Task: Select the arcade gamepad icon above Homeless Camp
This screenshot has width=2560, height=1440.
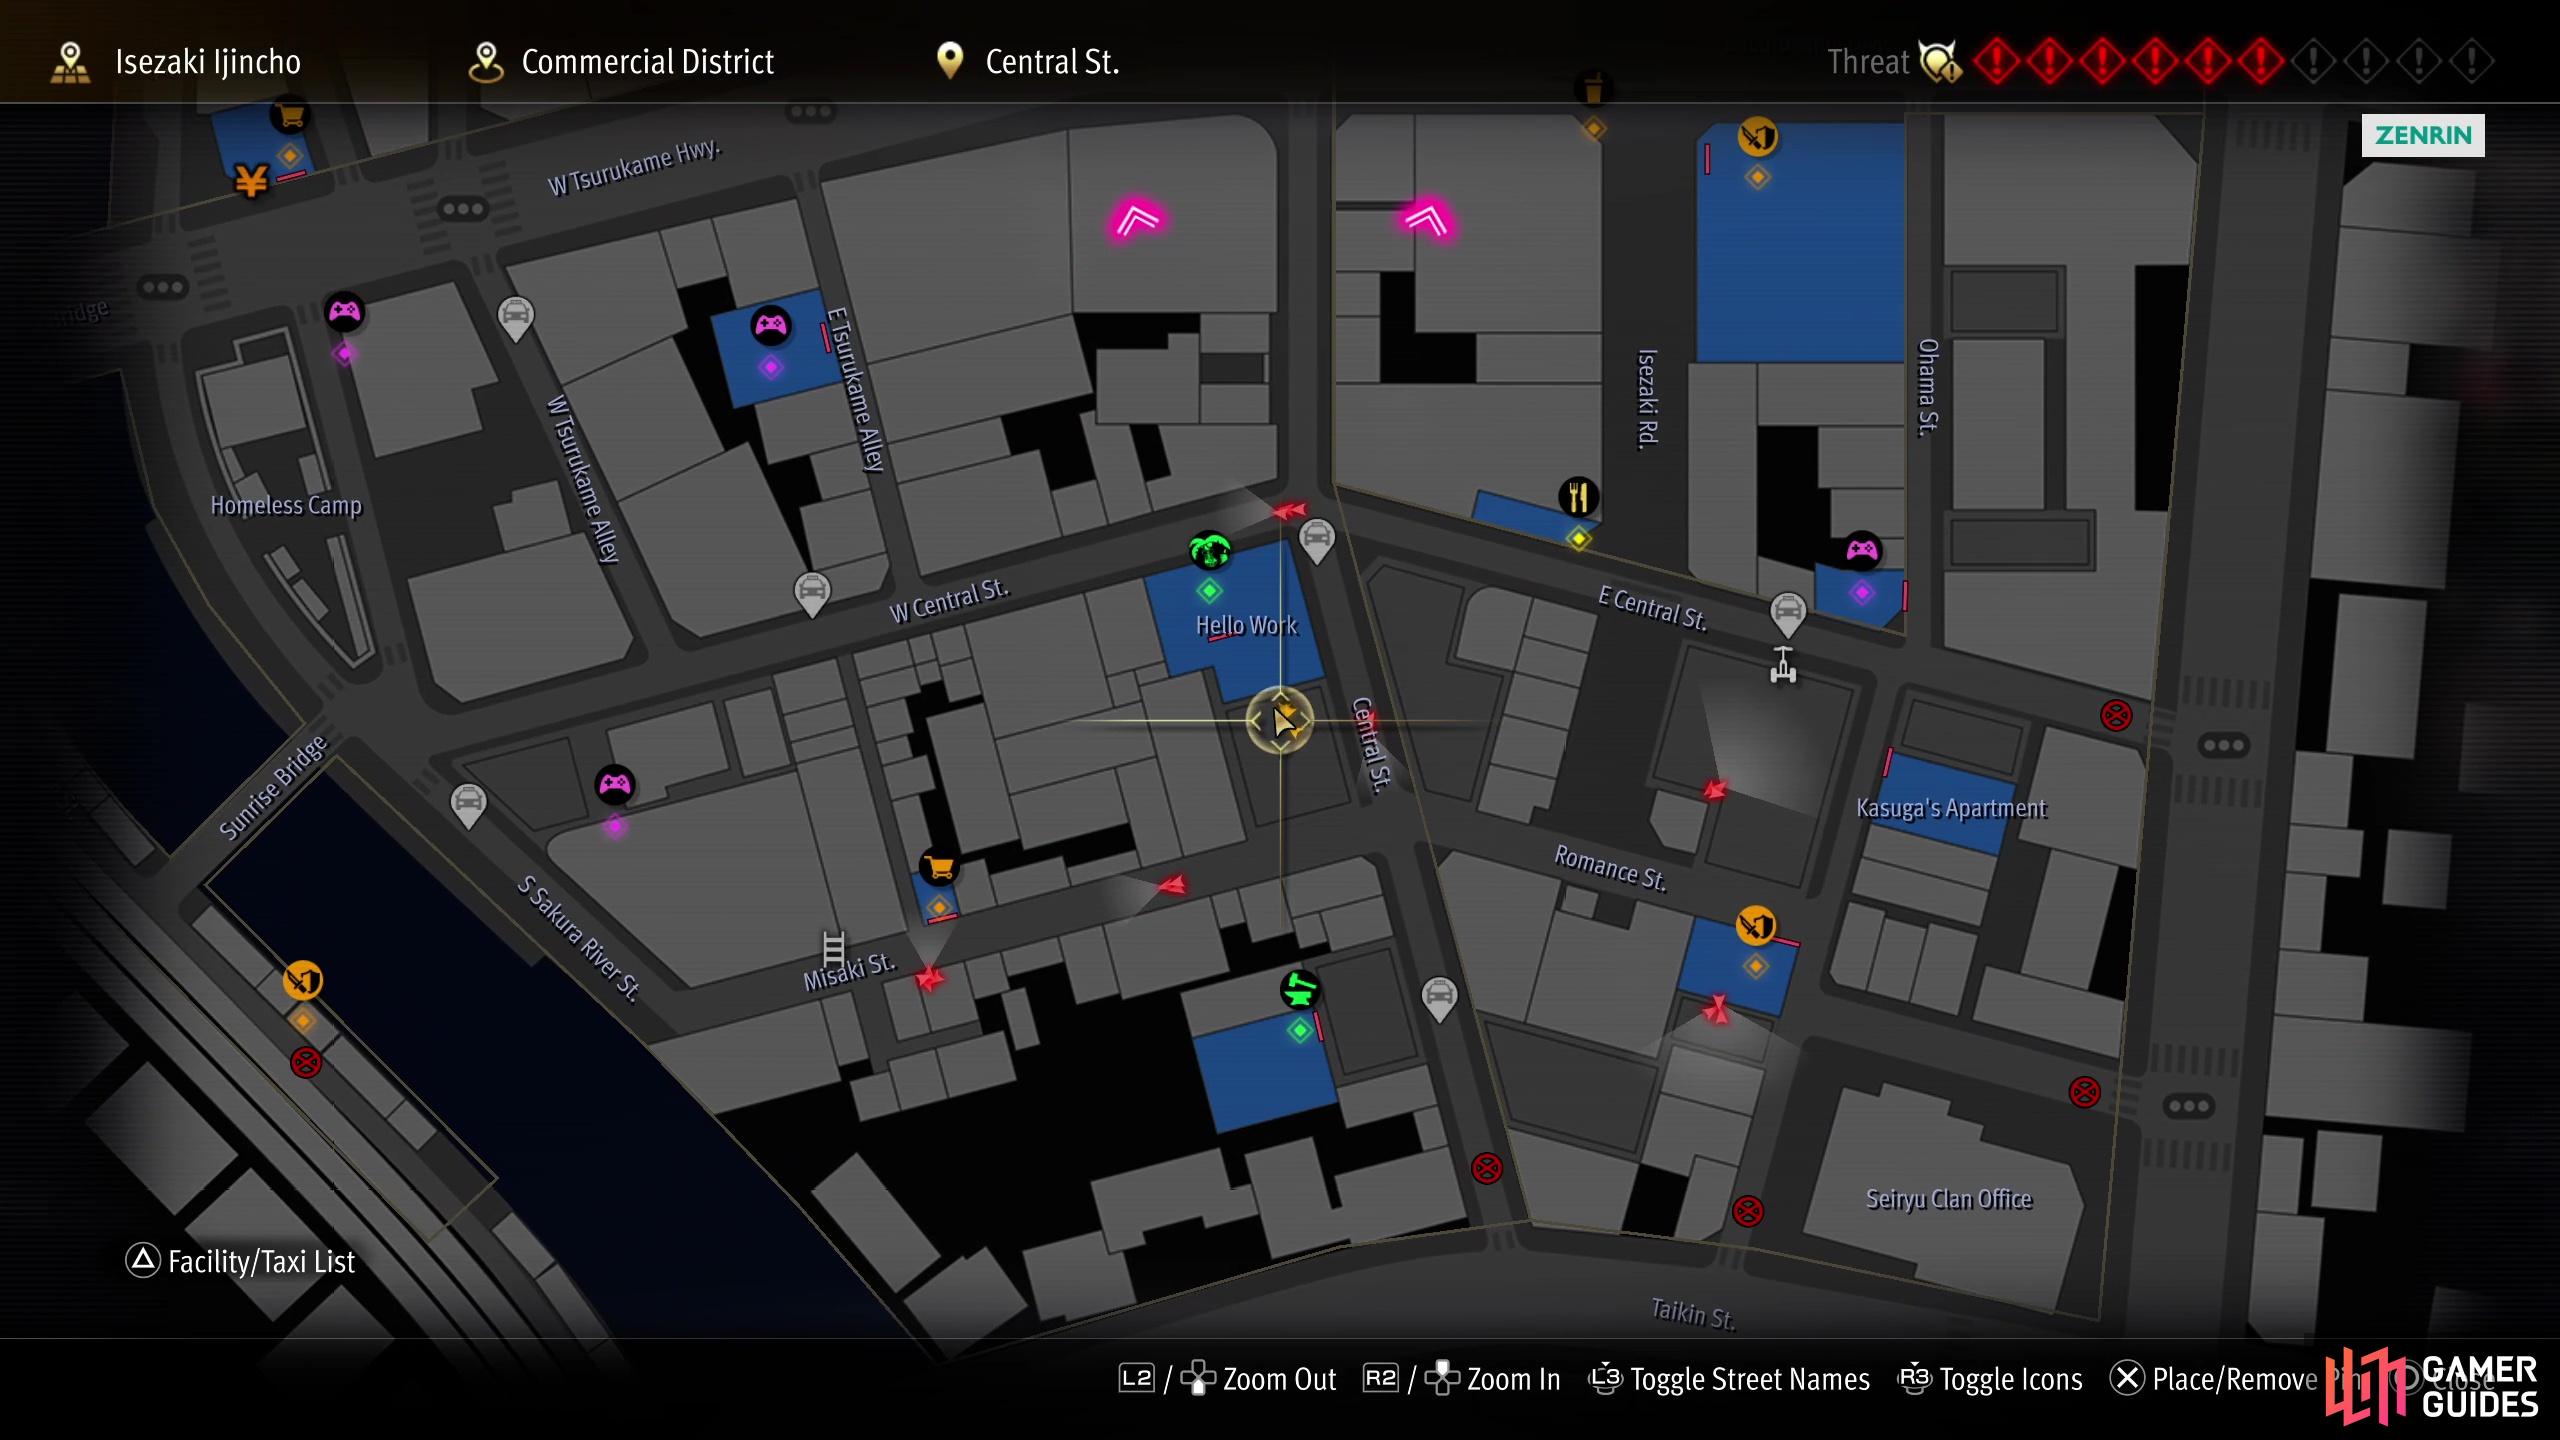Action: (x=345, y=312)
